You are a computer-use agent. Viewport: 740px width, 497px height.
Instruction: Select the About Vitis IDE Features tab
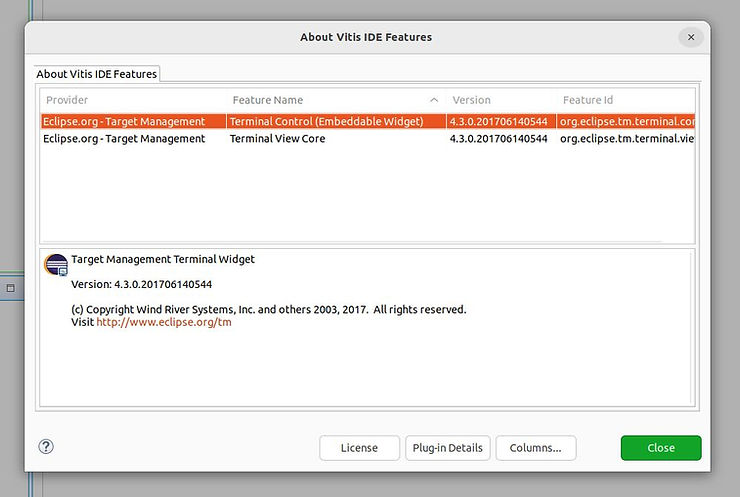click(97, 74)
